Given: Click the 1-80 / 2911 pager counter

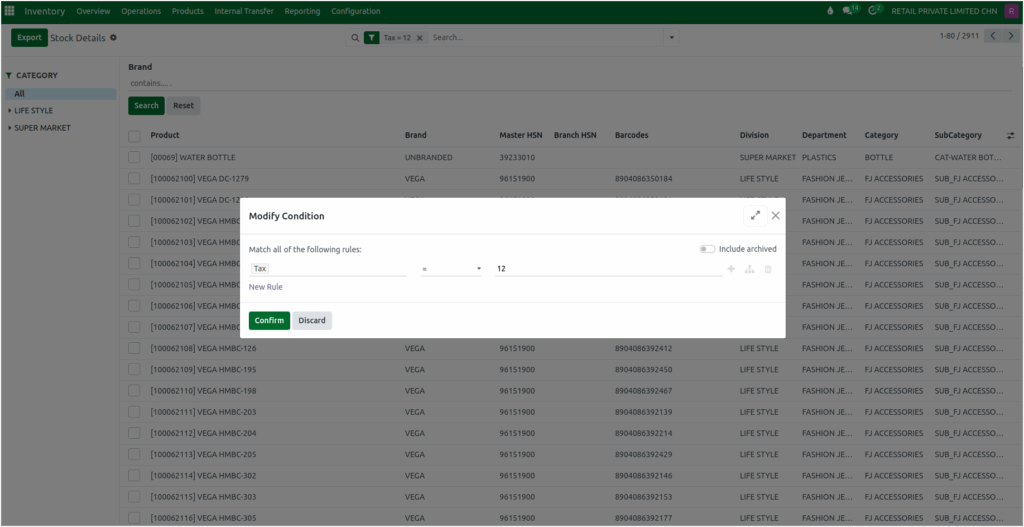Looking at the screenshot, I should pyautogui.click(x=959, y=36).
